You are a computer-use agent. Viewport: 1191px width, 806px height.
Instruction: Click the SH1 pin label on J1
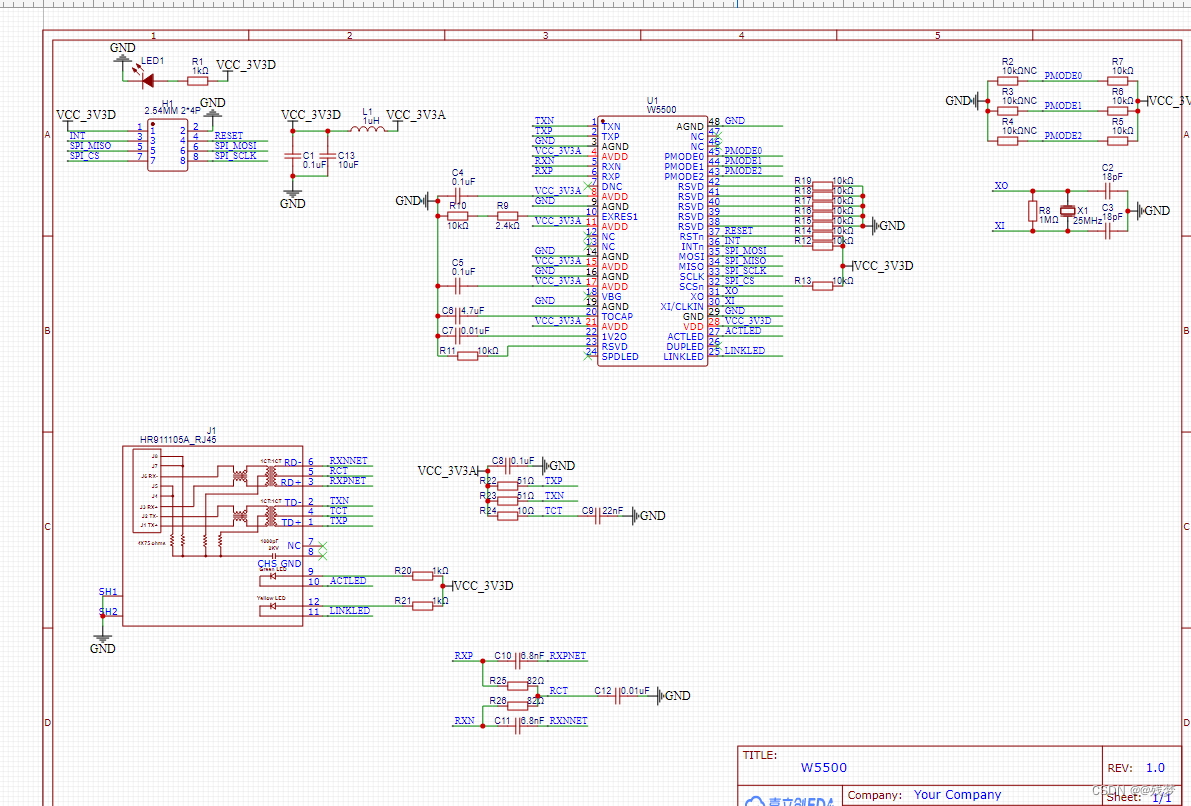[108, 592]
